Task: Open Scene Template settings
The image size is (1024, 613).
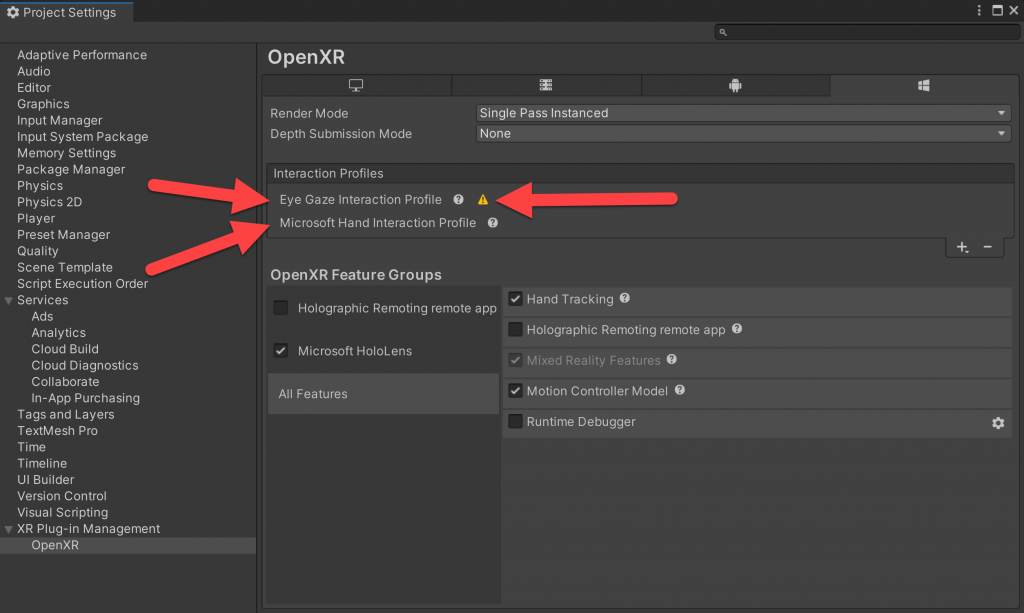Action: (65, 267)
